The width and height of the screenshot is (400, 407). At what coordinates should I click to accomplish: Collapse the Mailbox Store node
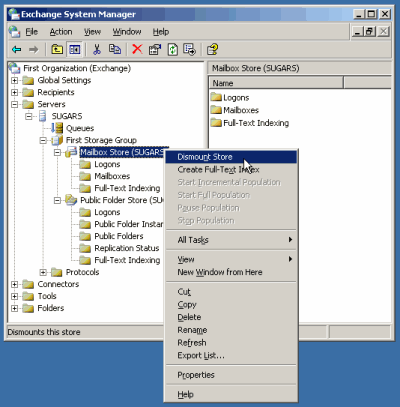click(57, 152)
